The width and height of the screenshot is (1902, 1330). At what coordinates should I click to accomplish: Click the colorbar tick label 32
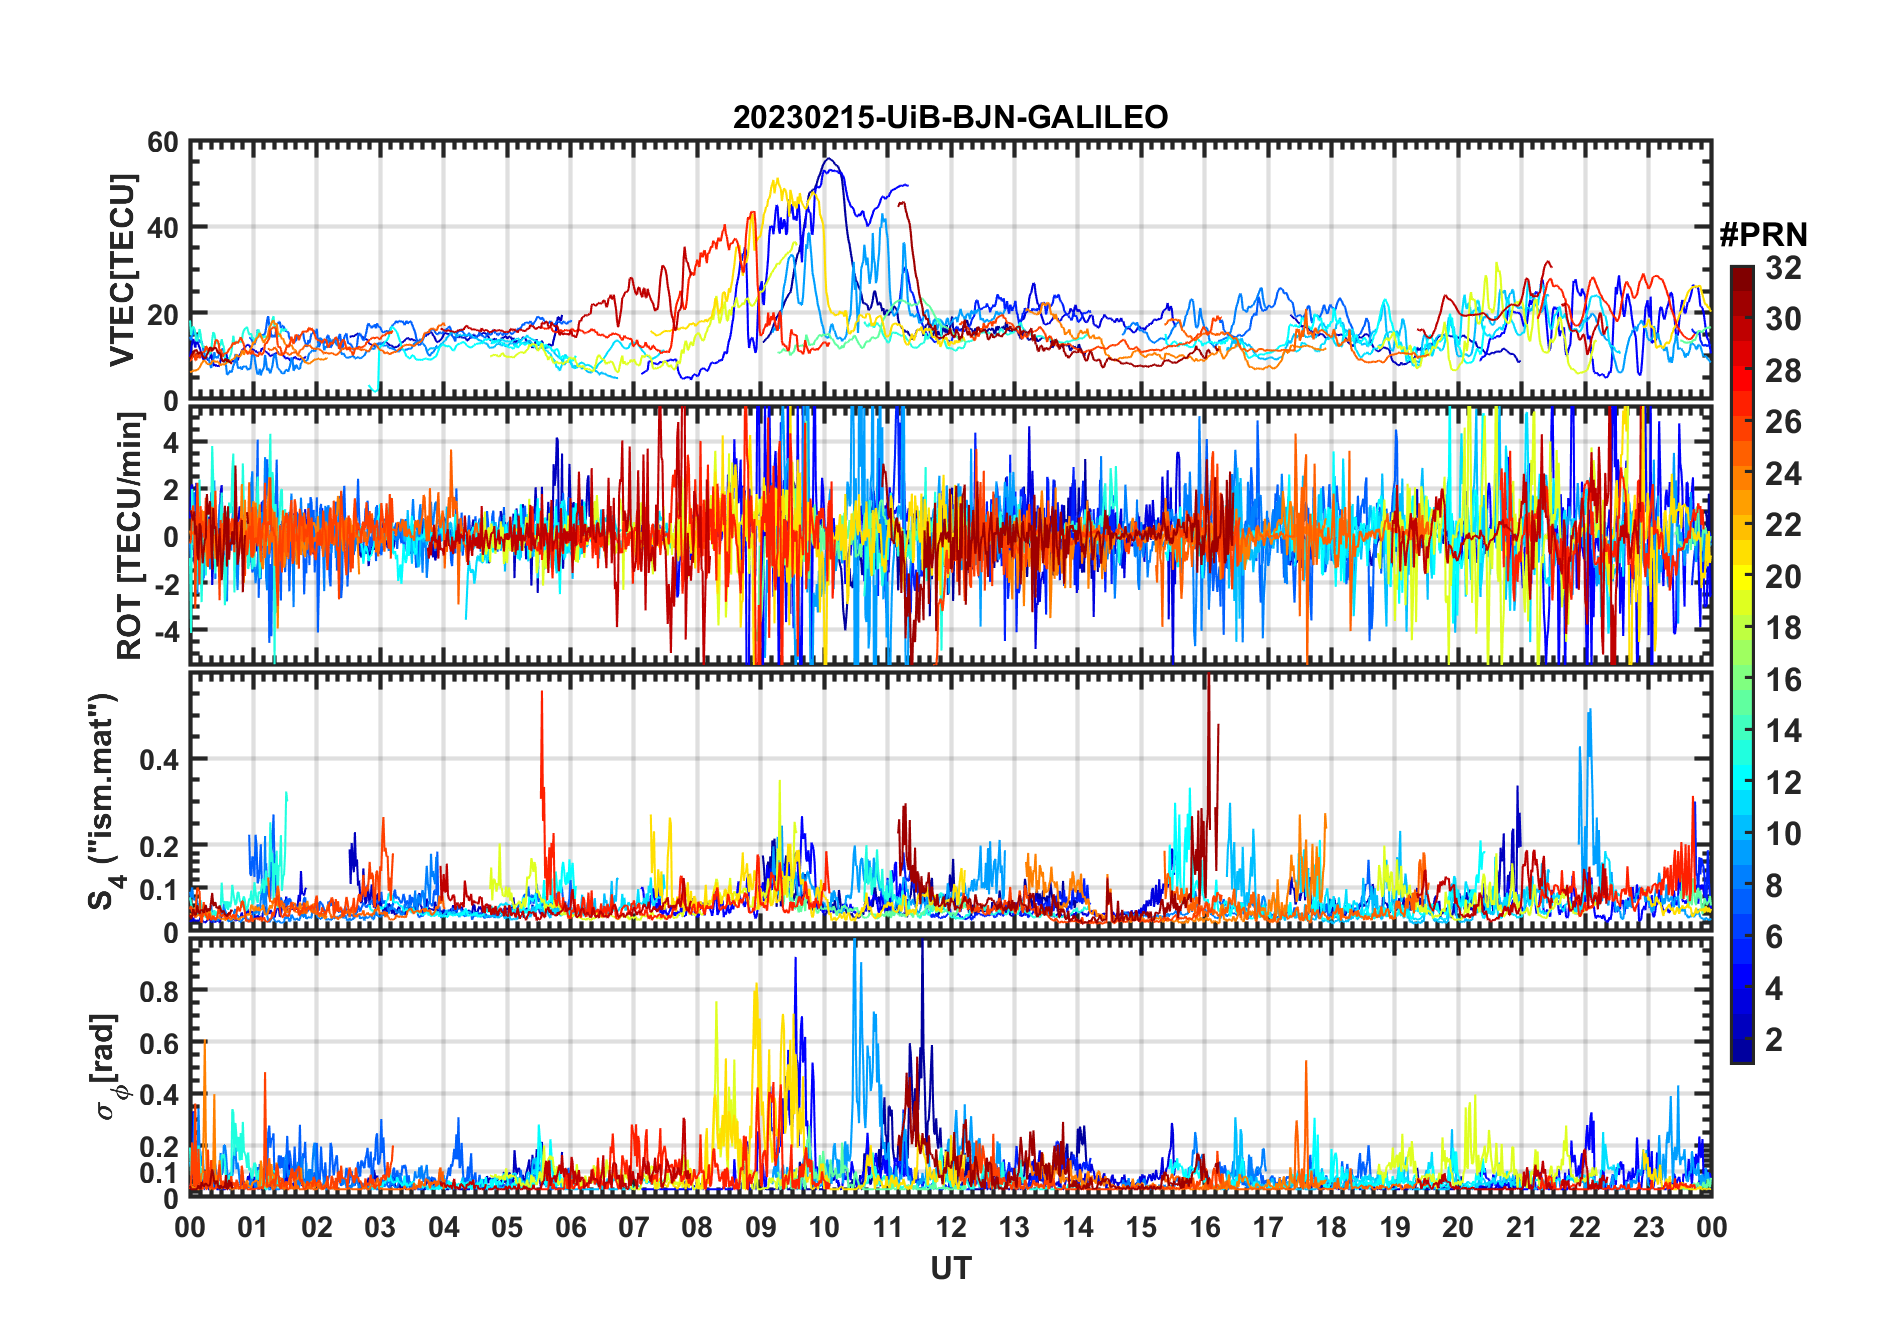pyautogui.click(x=1783, y=267)
